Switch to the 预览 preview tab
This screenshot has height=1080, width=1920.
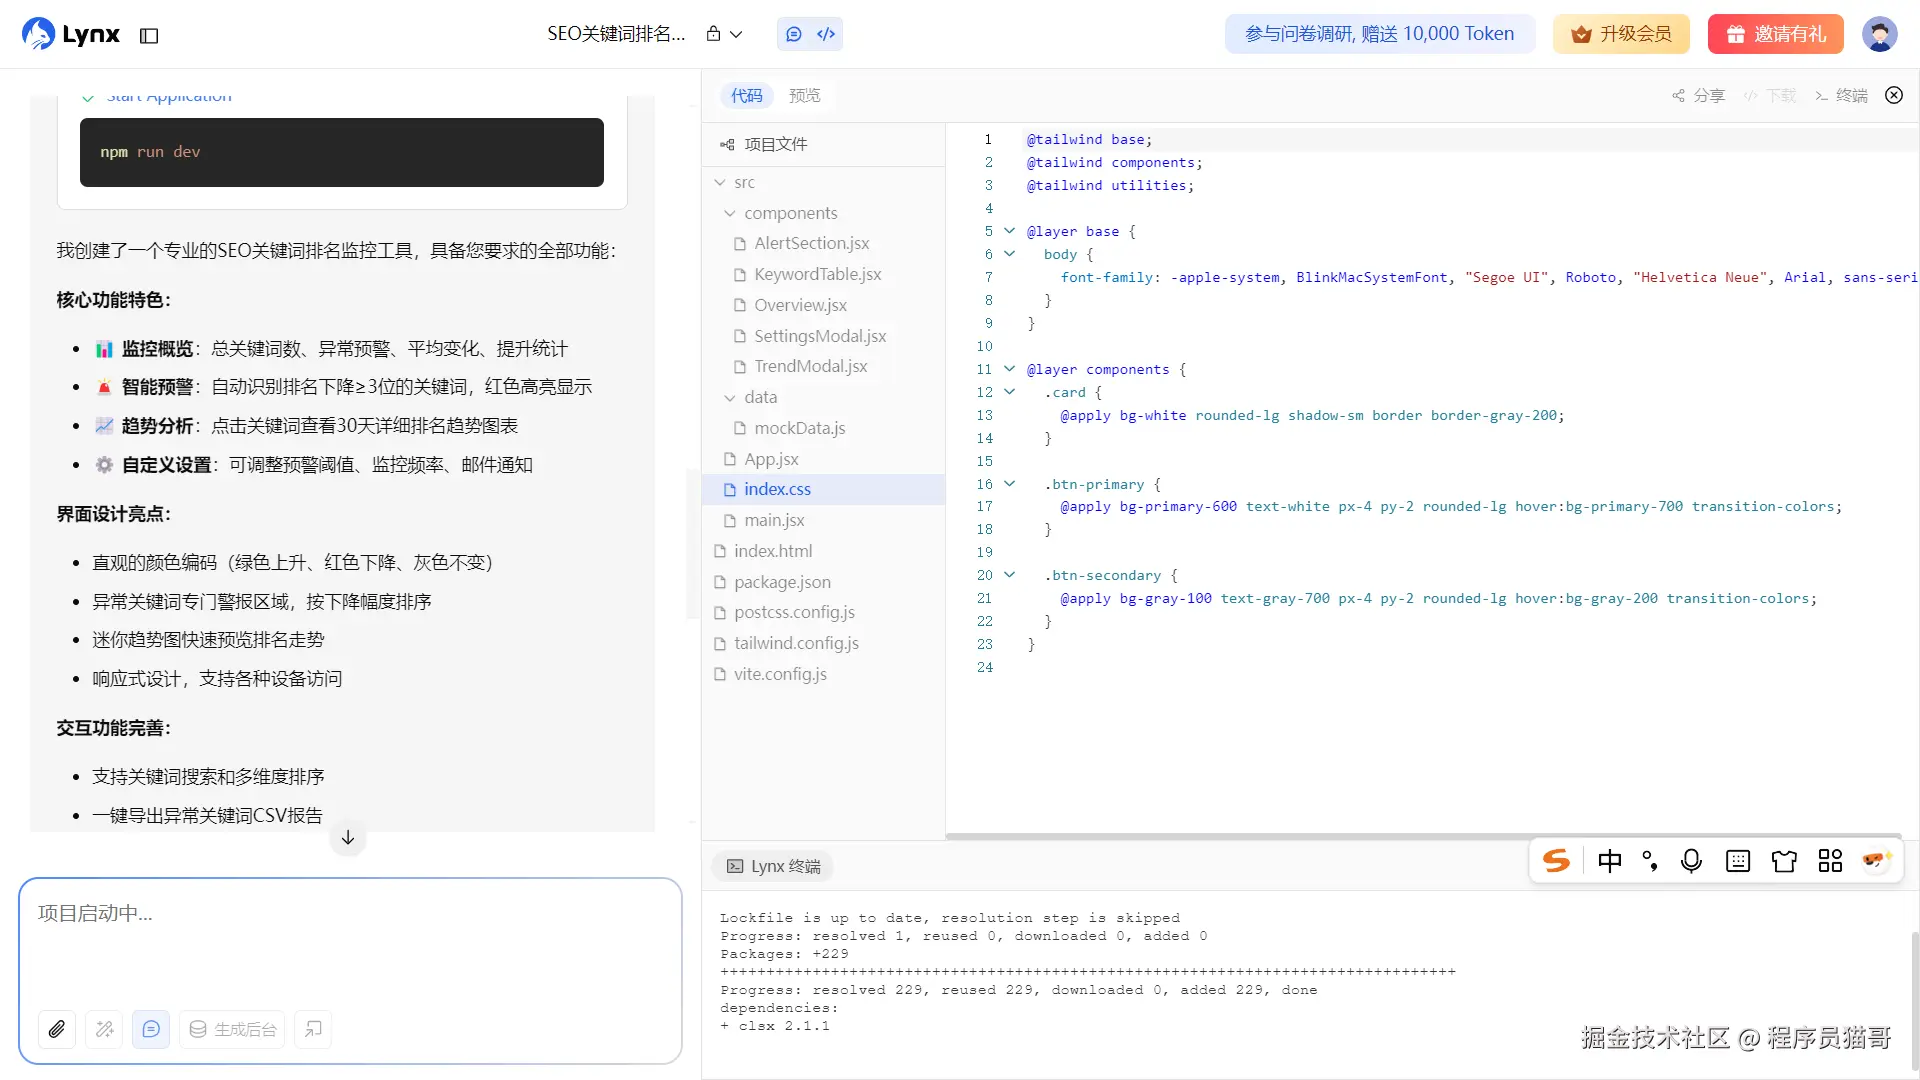click(804, 96)
